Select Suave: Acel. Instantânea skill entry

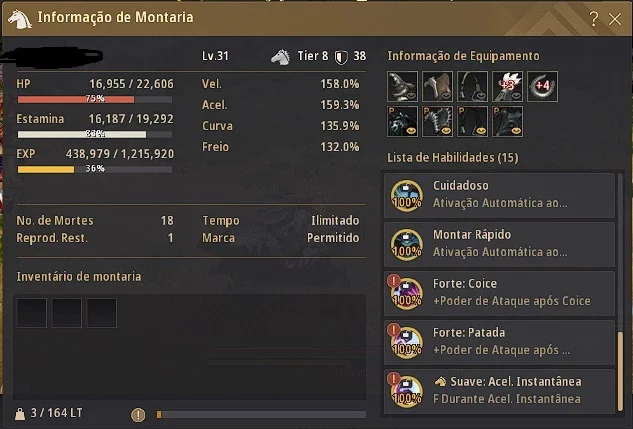tap(499, 391)
